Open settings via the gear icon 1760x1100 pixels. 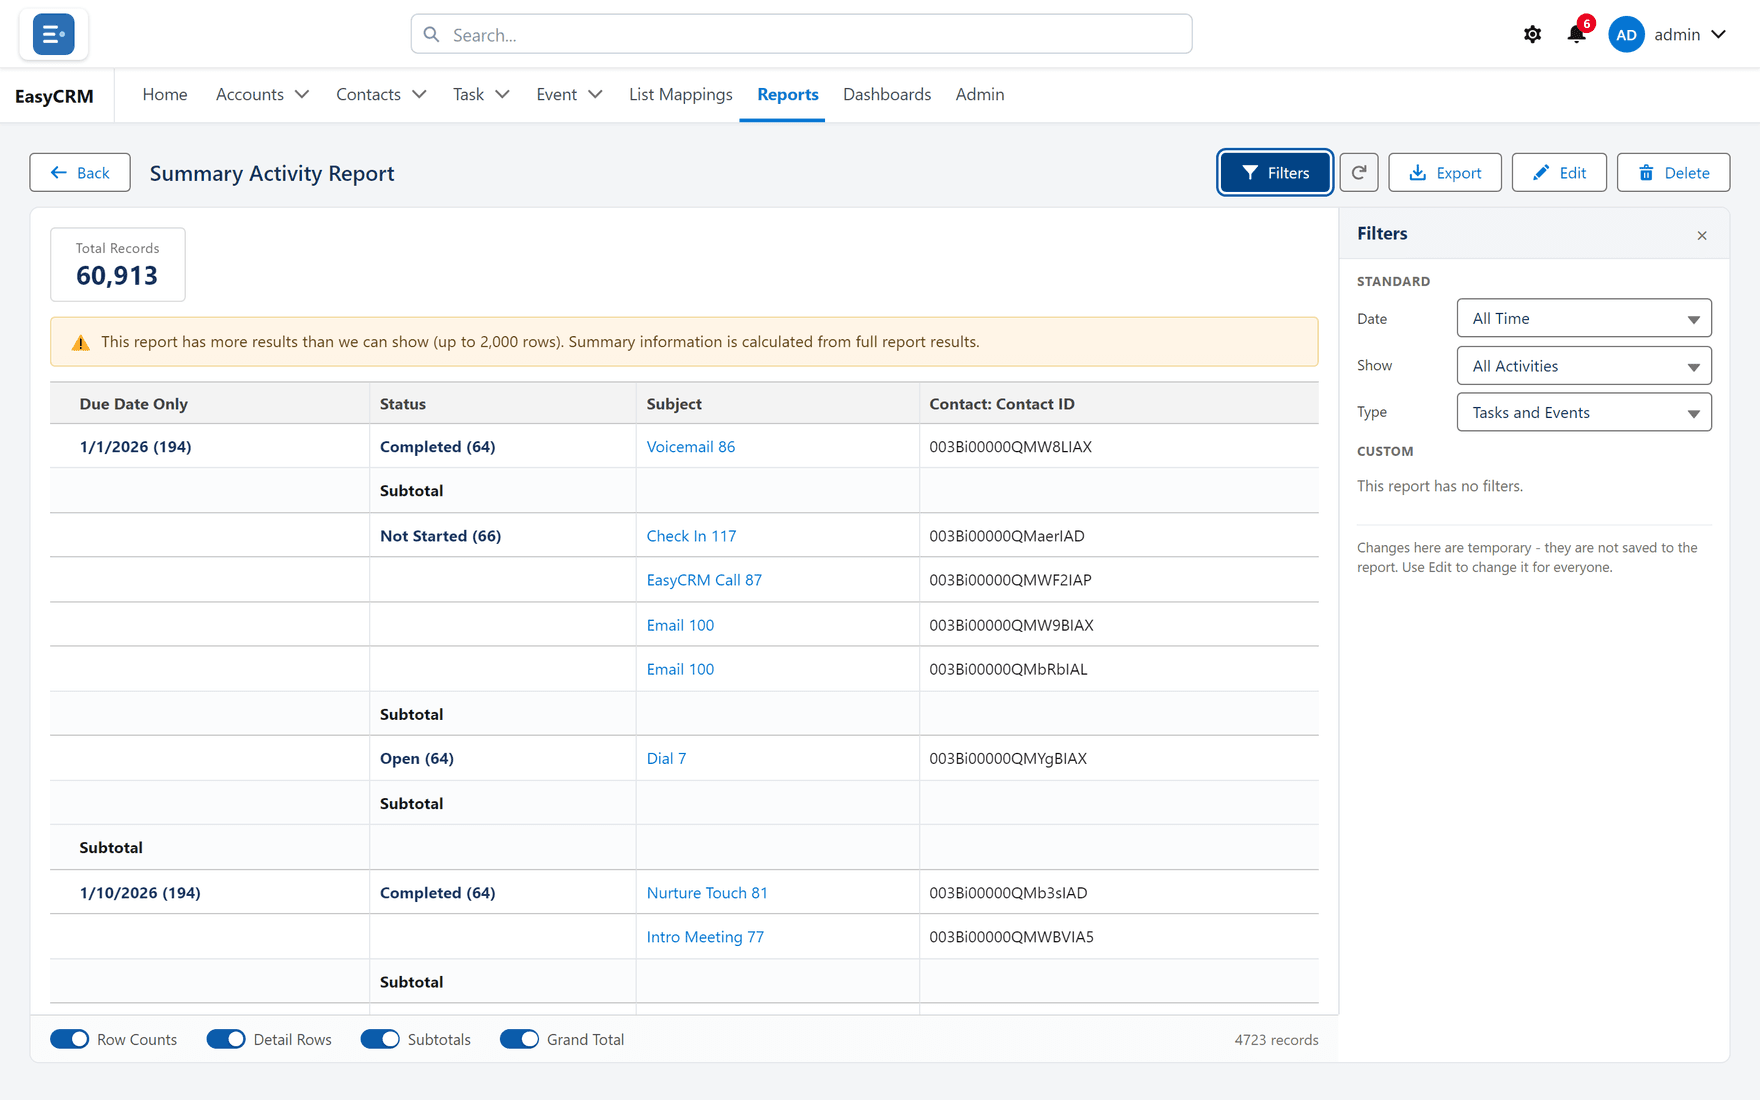coord(1532,34)
